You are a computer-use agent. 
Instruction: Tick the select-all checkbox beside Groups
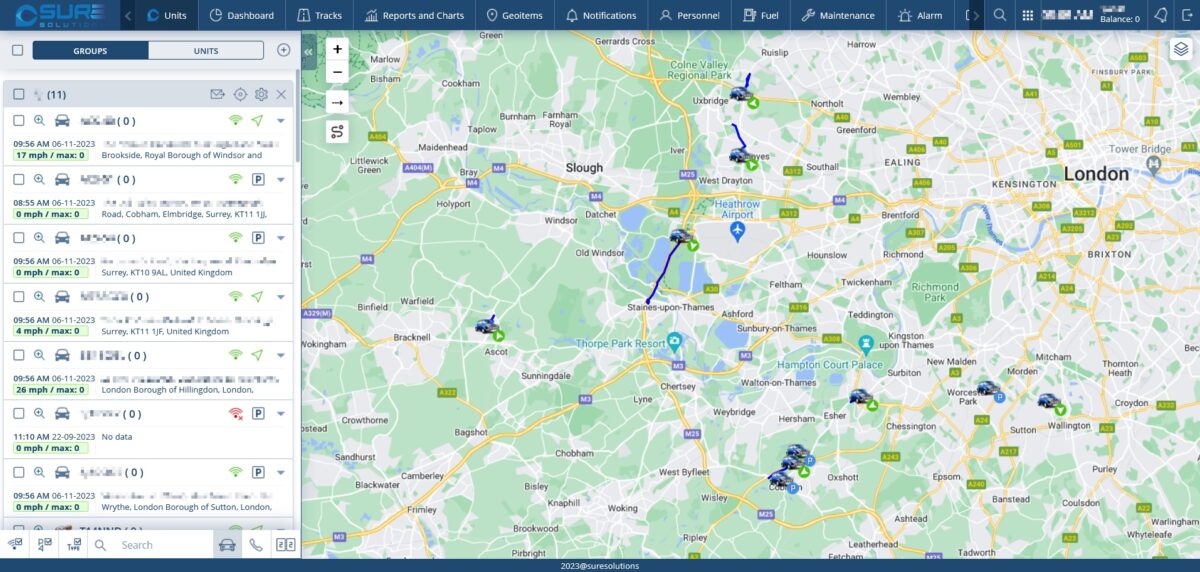17,50
